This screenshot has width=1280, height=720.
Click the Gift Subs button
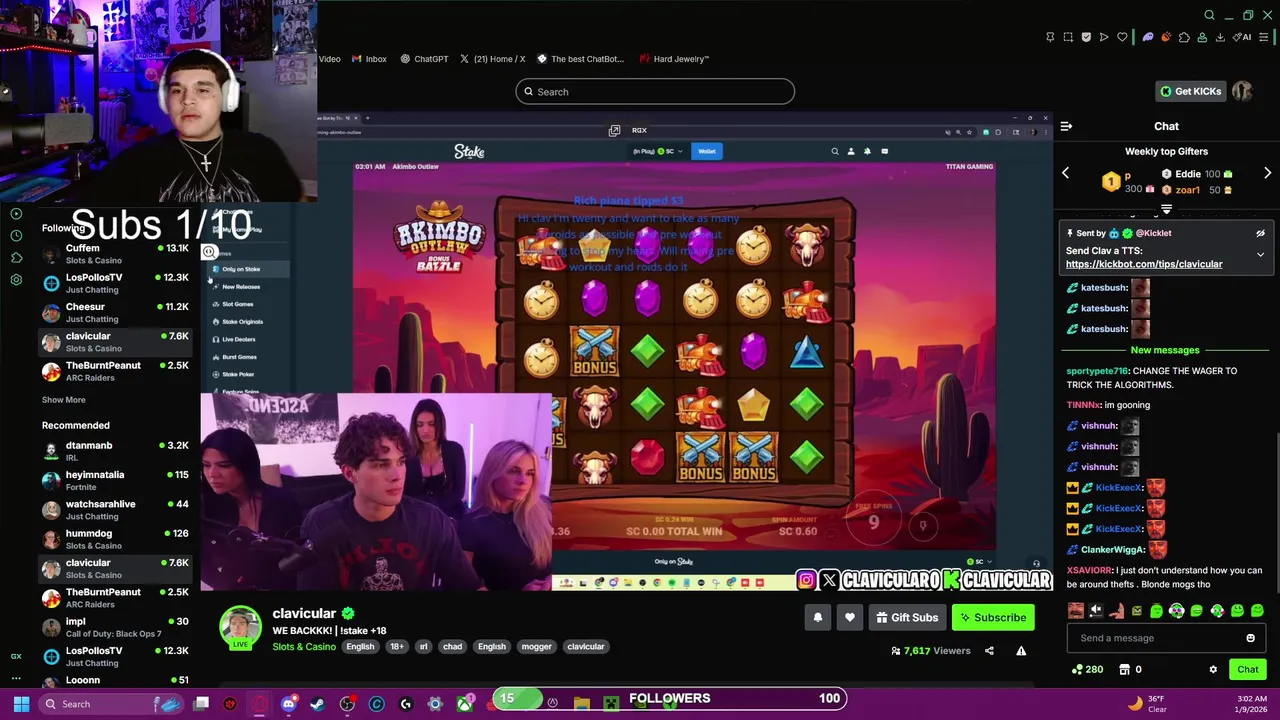point(907,618)
